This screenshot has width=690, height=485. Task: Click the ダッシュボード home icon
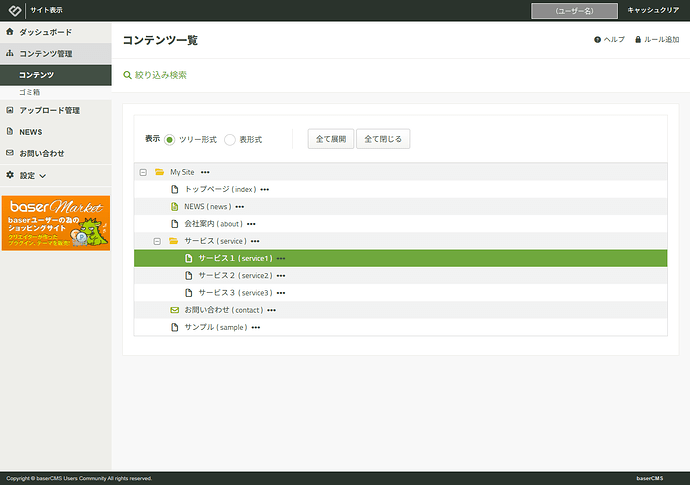tap(10, 32)
